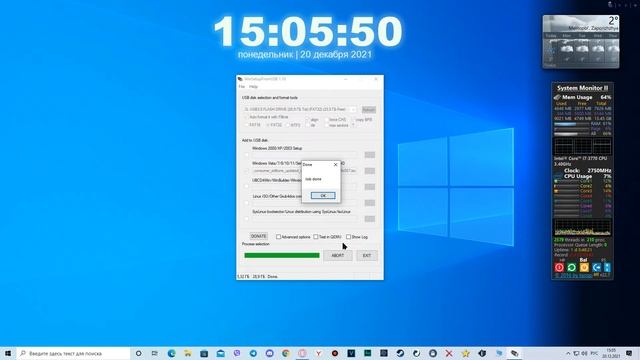Screen dimensions: 640x360
Task: Click the РУС language indicator in the tray
Action: [x=594, y=353]
